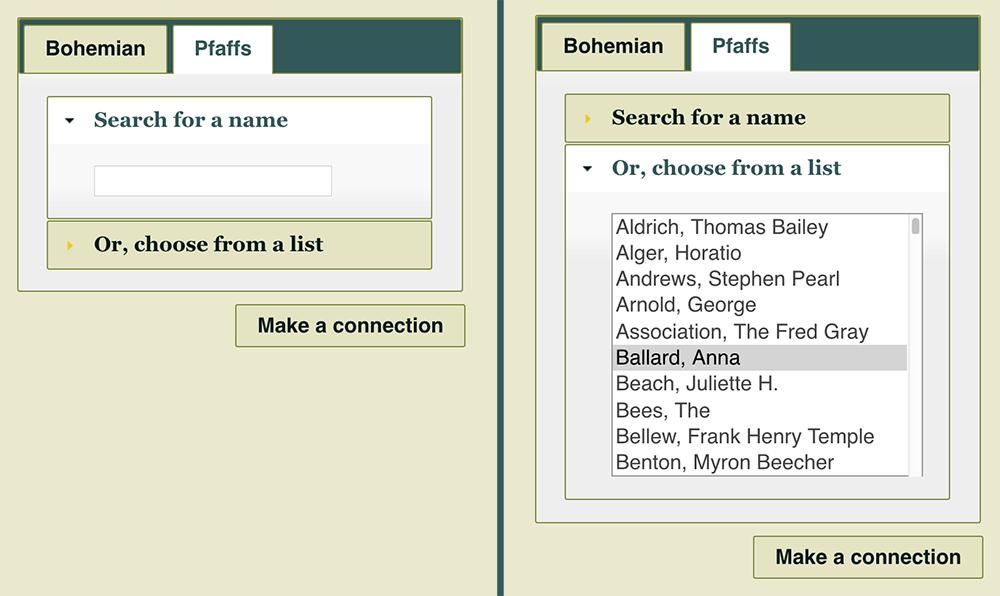
Task: Choose 'Alger, Horatio' in the list
Action: pos(679,254)
